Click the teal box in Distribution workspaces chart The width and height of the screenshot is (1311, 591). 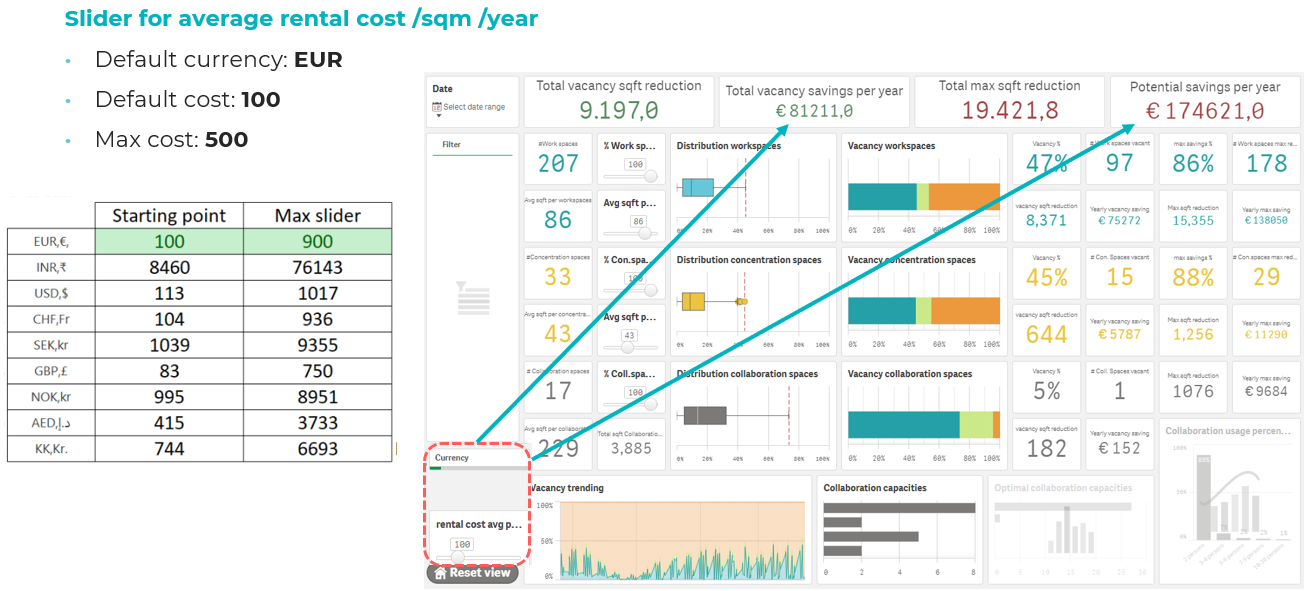[x=697, y=187]
